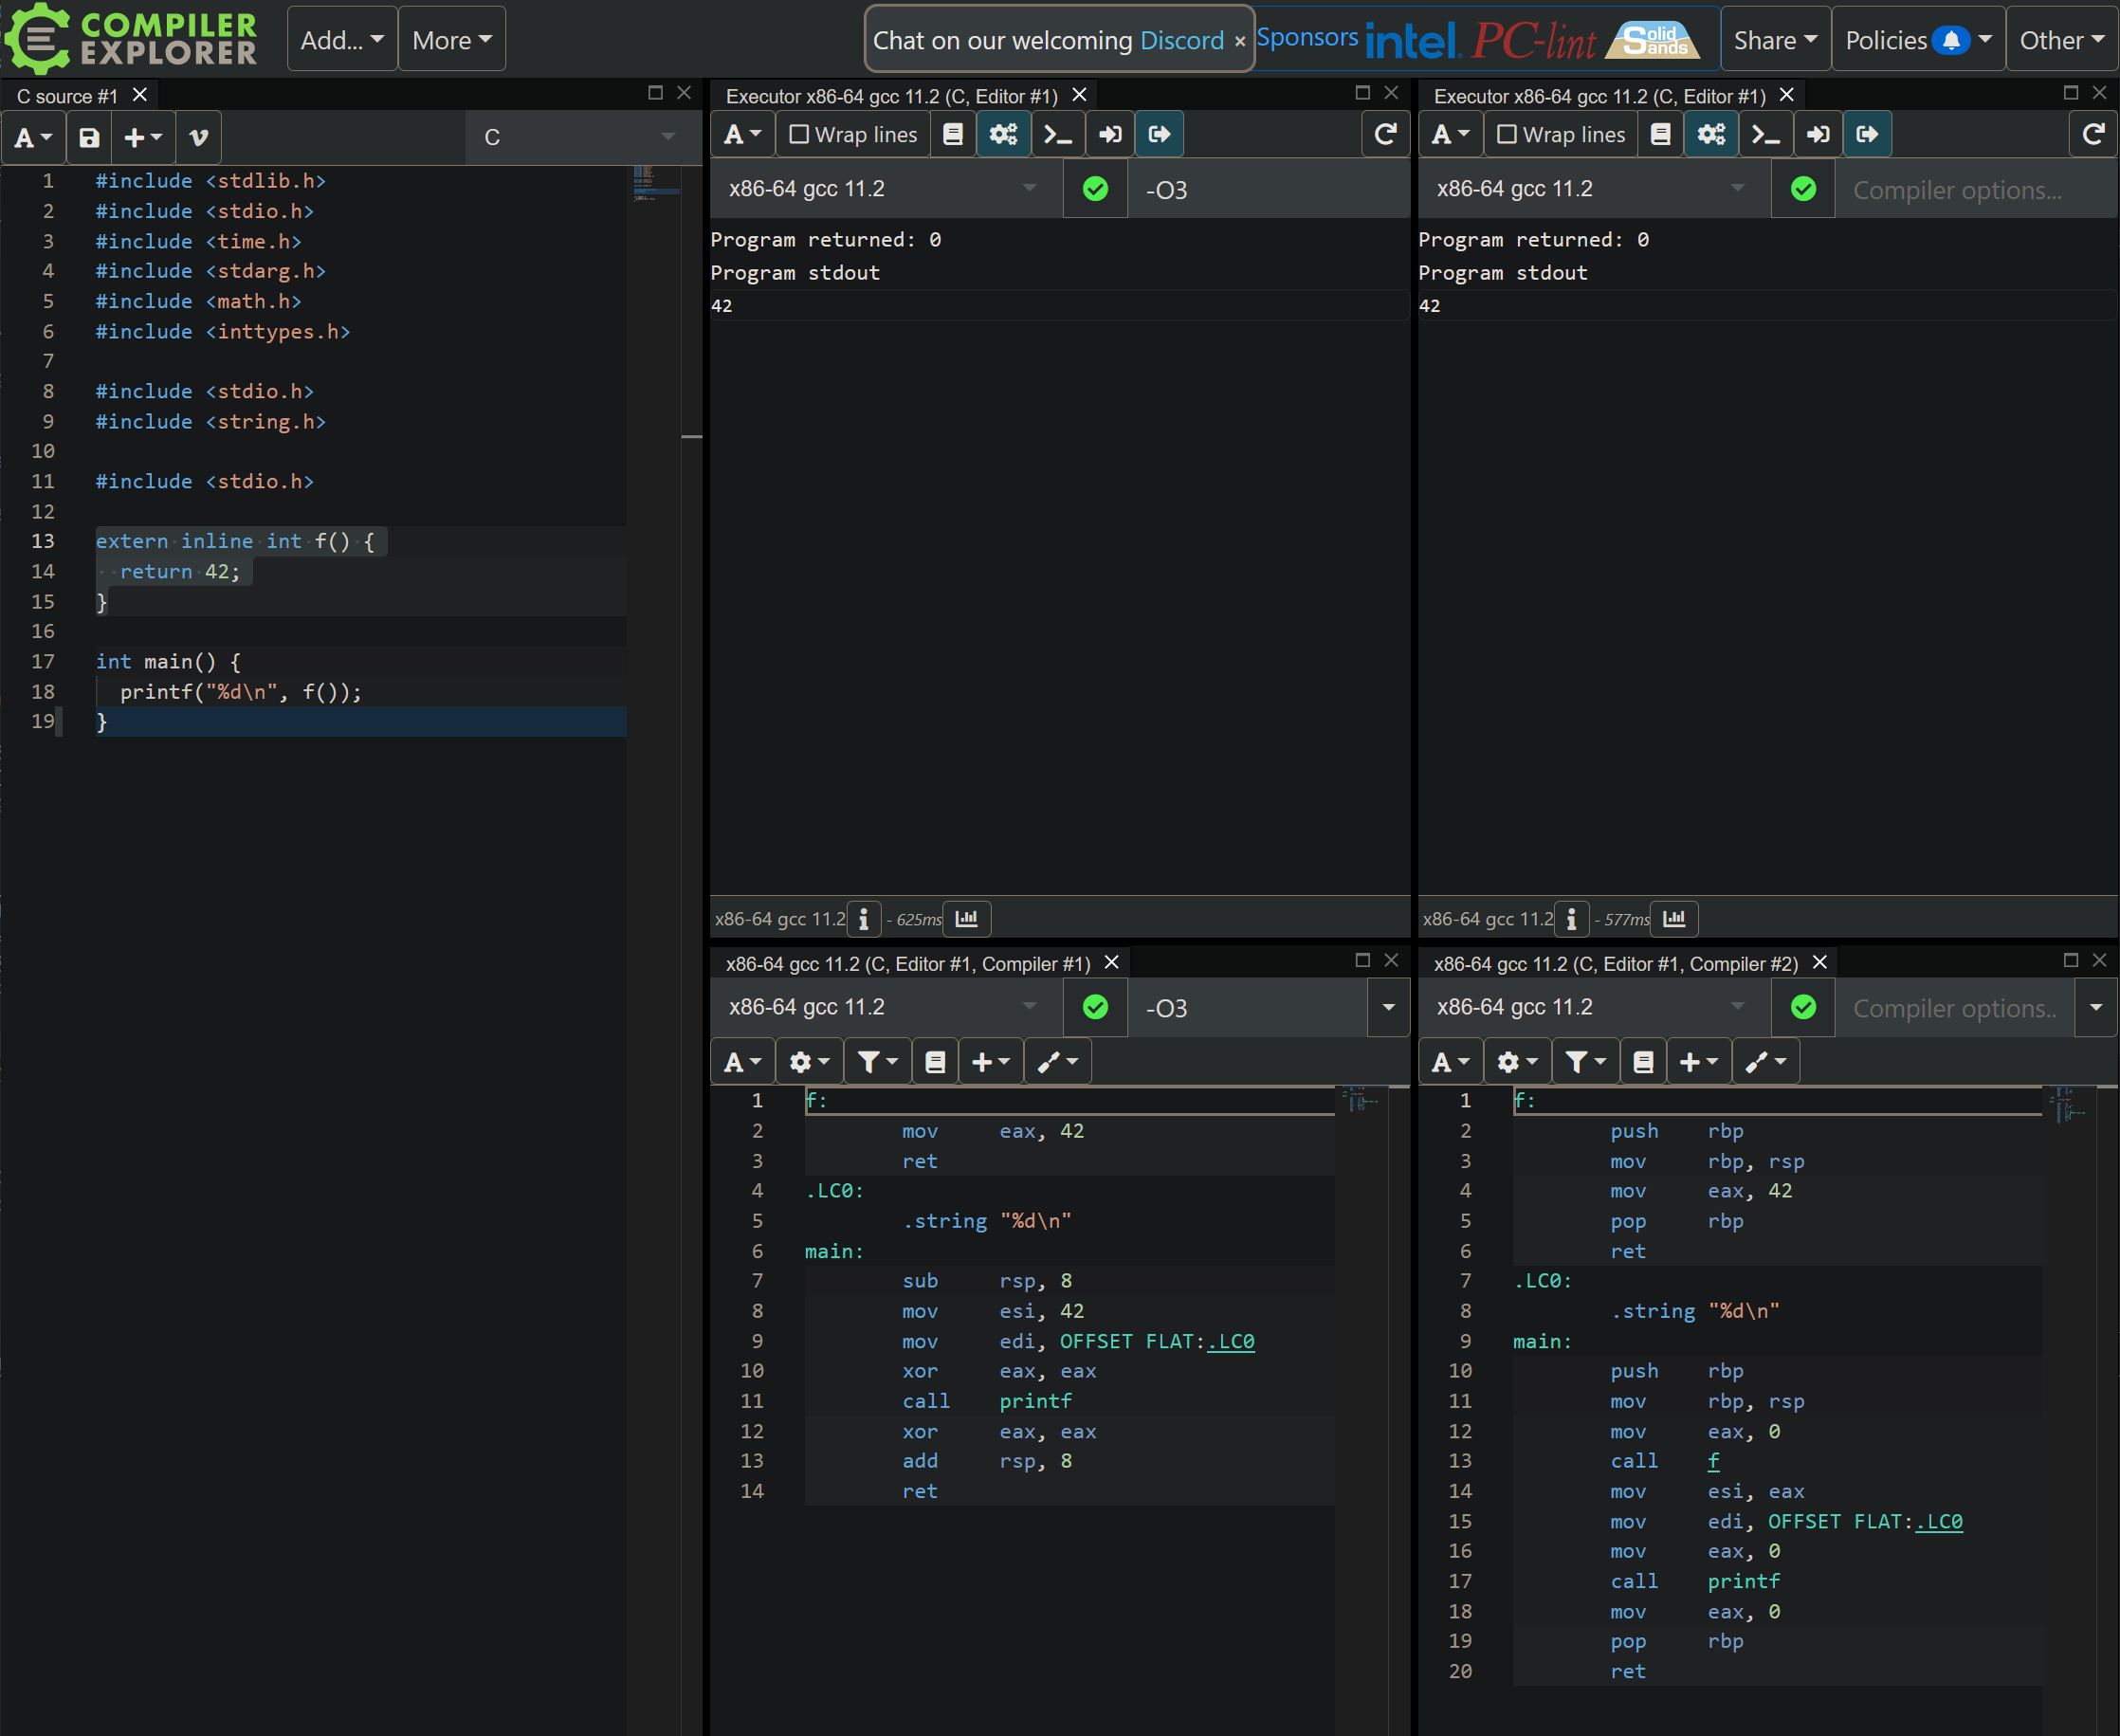Maximize the C source editor pane
This screenshot has height=1736, width=2120.
click(x=655, y=93)
